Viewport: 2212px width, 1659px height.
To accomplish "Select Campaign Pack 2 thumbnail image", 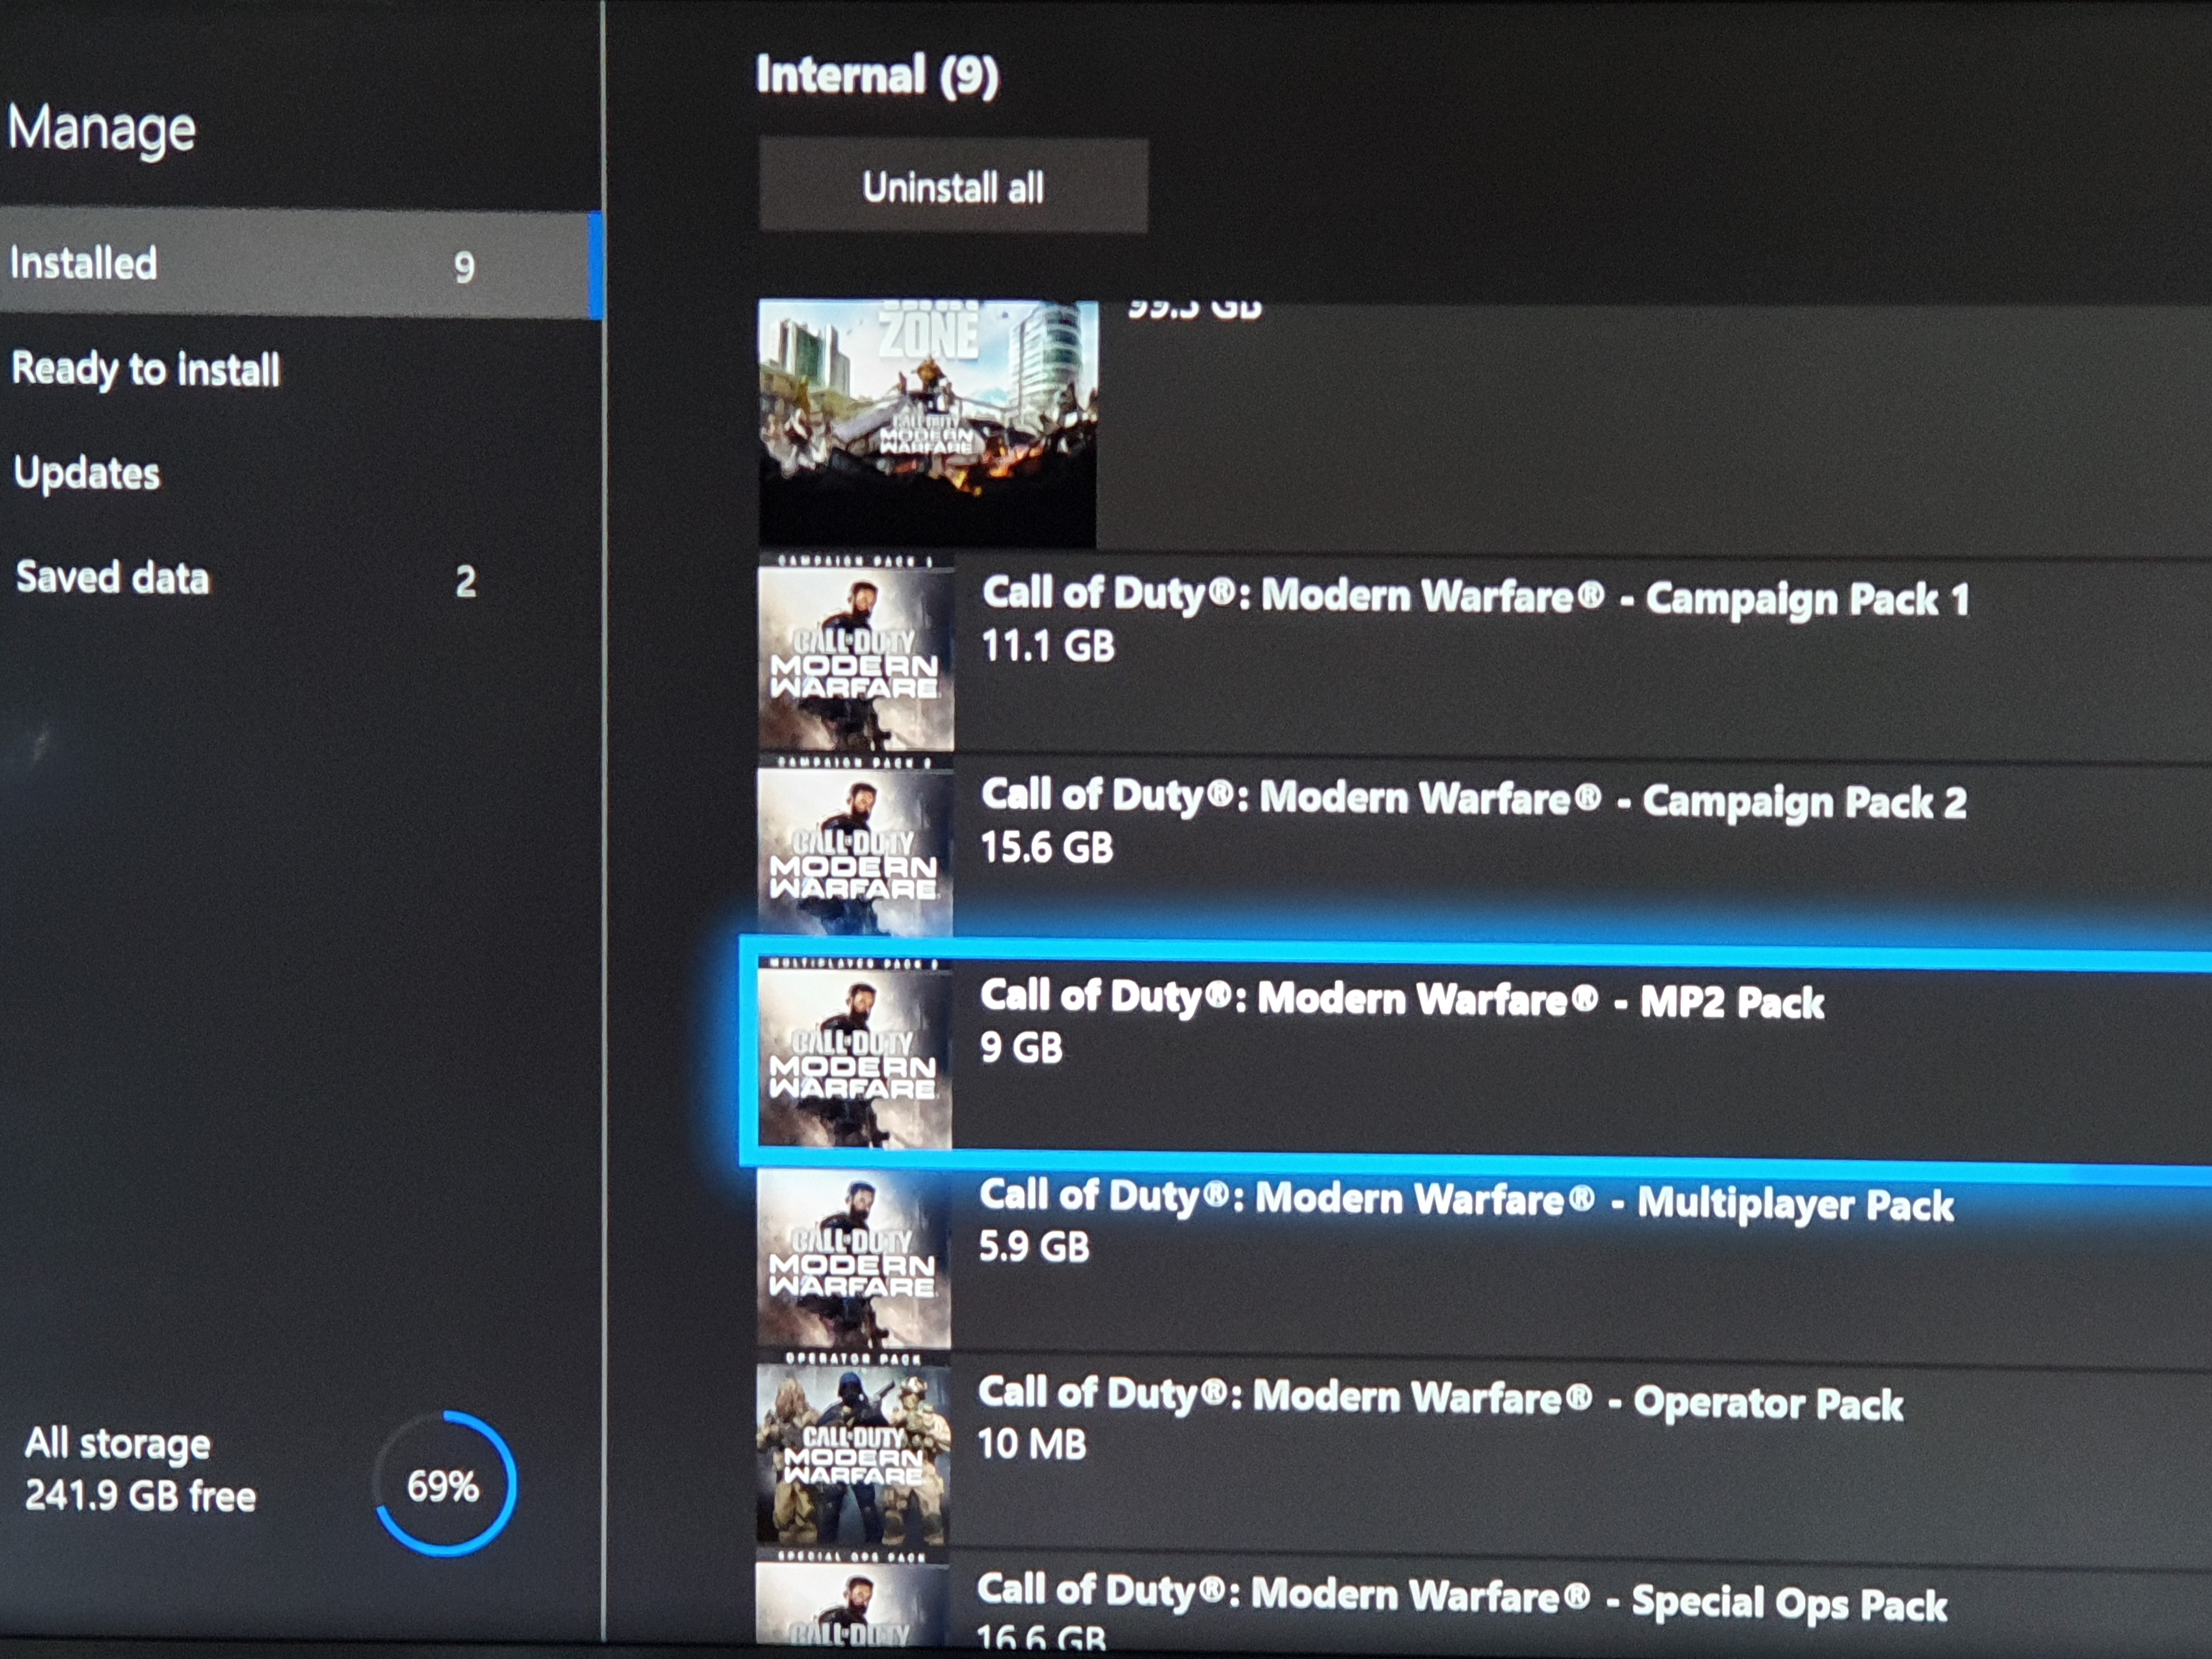I will 855,848.
